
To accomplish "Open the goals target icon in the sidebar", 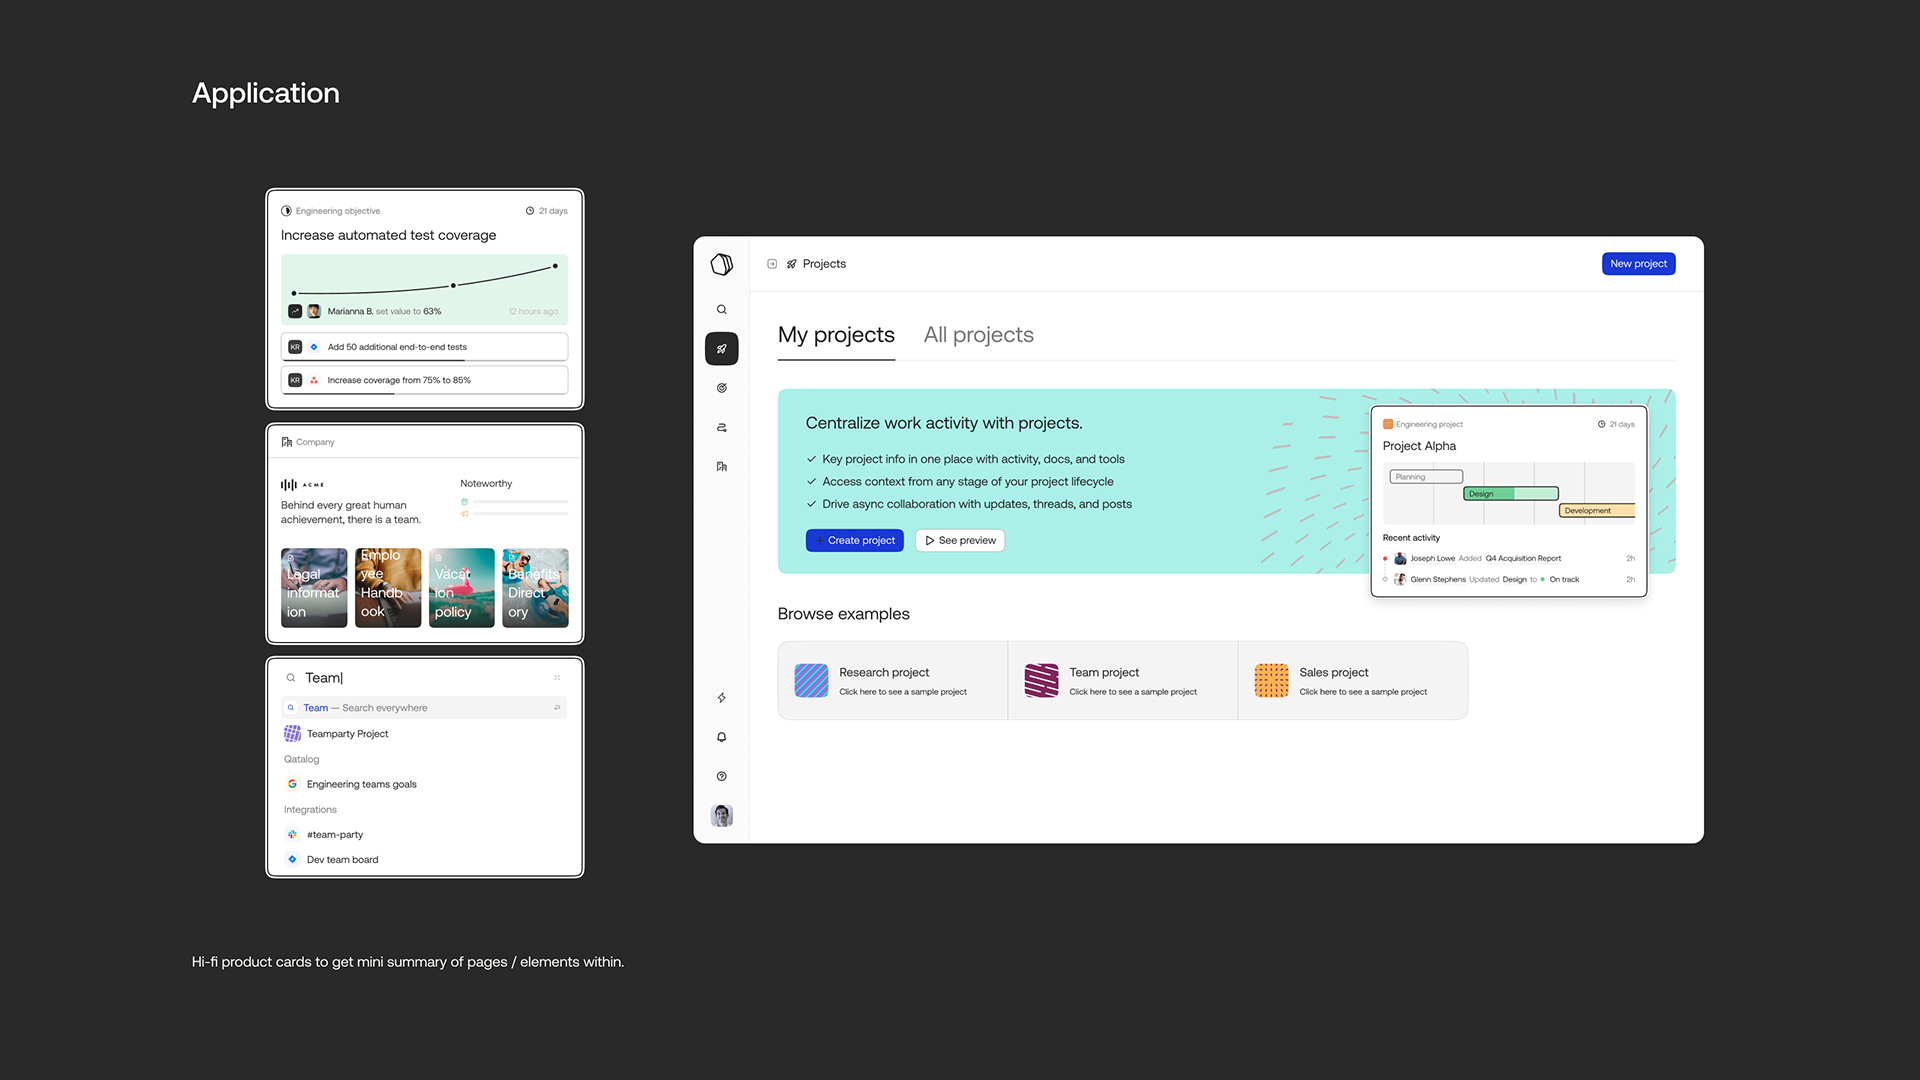I will [721, 388].
